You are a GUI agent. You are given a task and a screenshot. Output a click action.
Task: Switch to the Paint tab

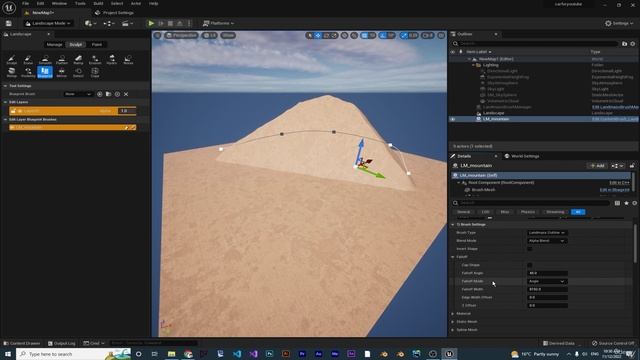coord(97,44)
